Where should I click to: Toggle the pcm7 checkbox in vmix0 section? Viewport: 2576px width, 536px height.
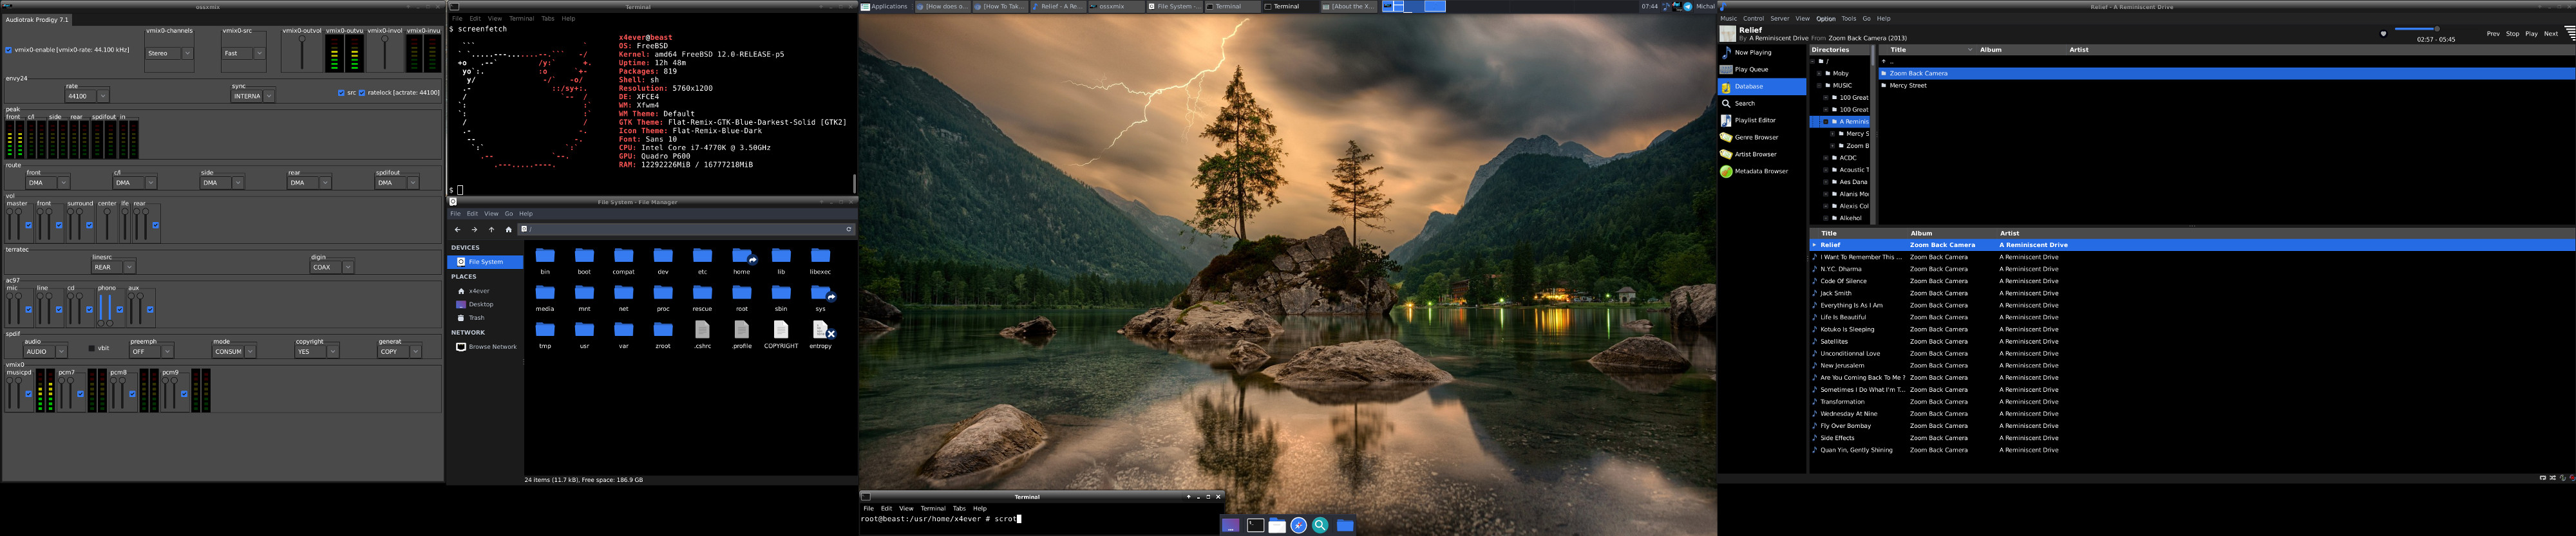[x=80, y=394]
